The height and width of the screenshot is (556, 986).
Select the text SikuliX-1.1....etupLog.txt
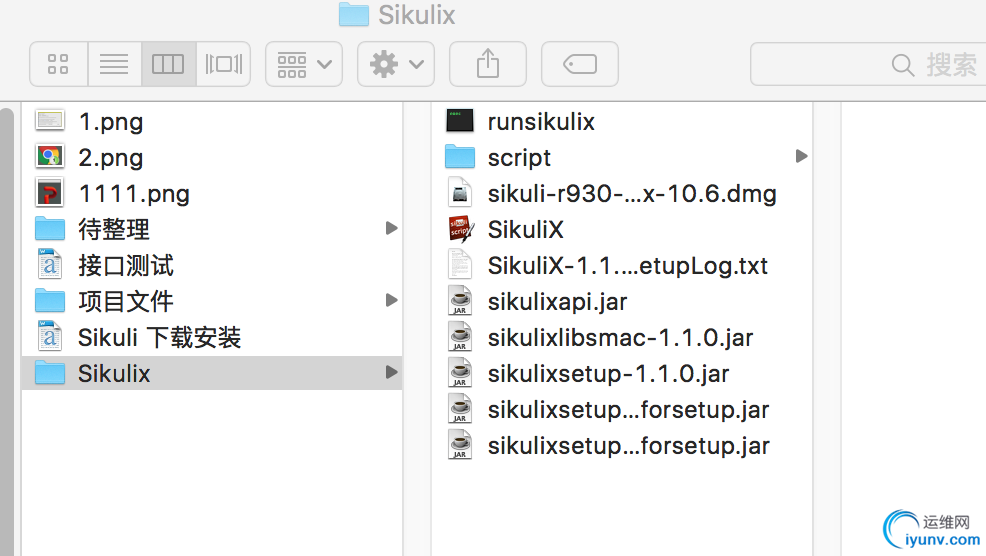(x=628, y=266)
